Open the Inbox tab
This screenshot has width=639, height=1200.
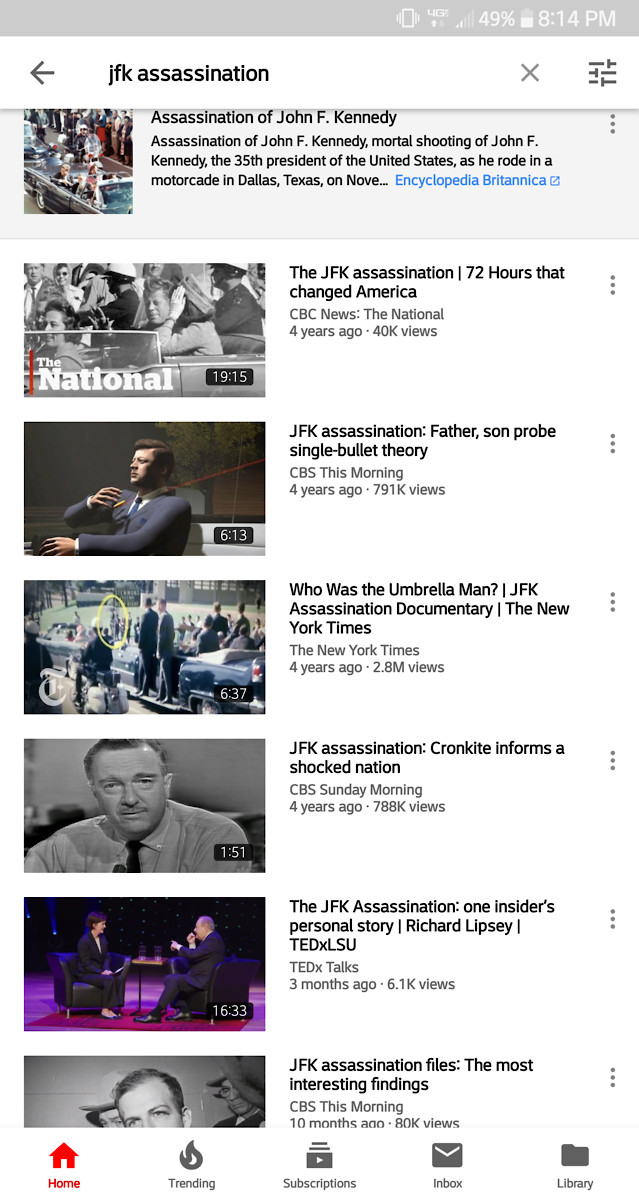point(447,1166)
